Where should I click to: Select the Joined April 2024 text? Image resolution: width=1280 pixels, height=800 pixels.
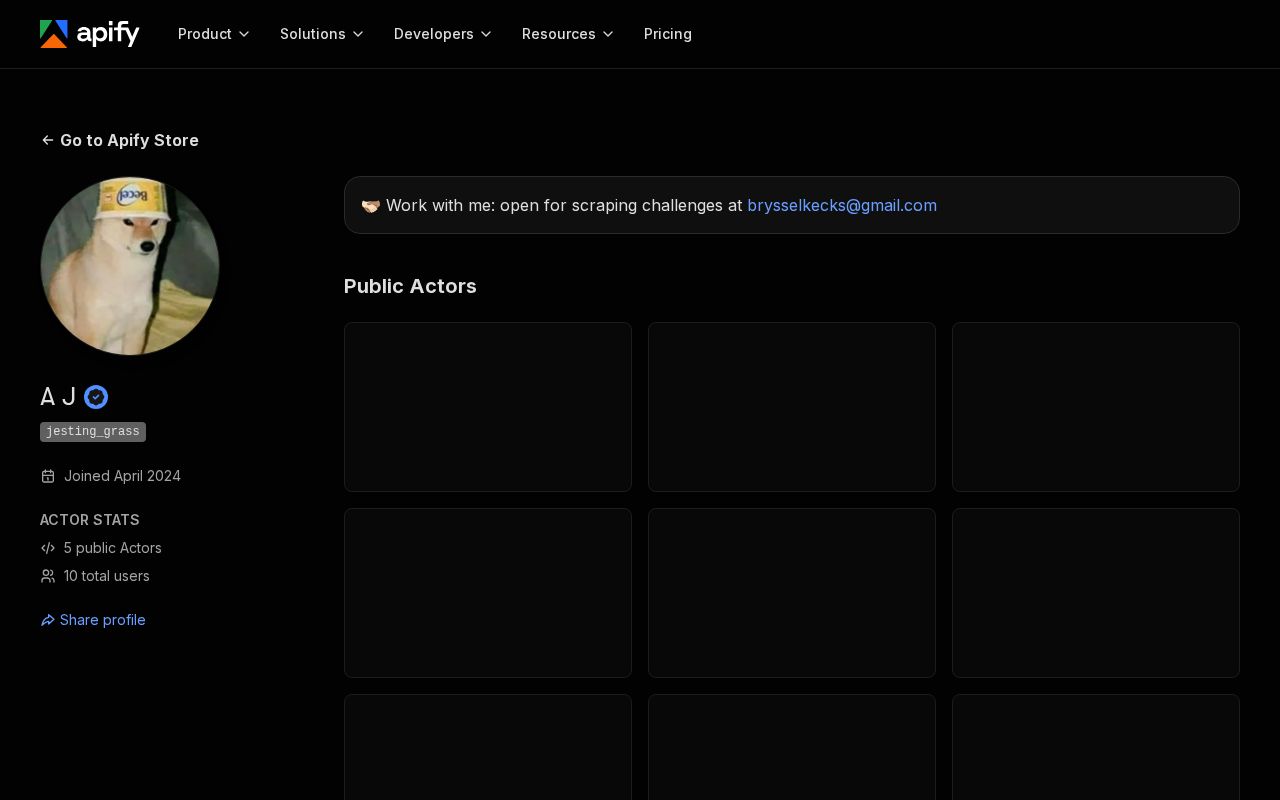(122, 476)
